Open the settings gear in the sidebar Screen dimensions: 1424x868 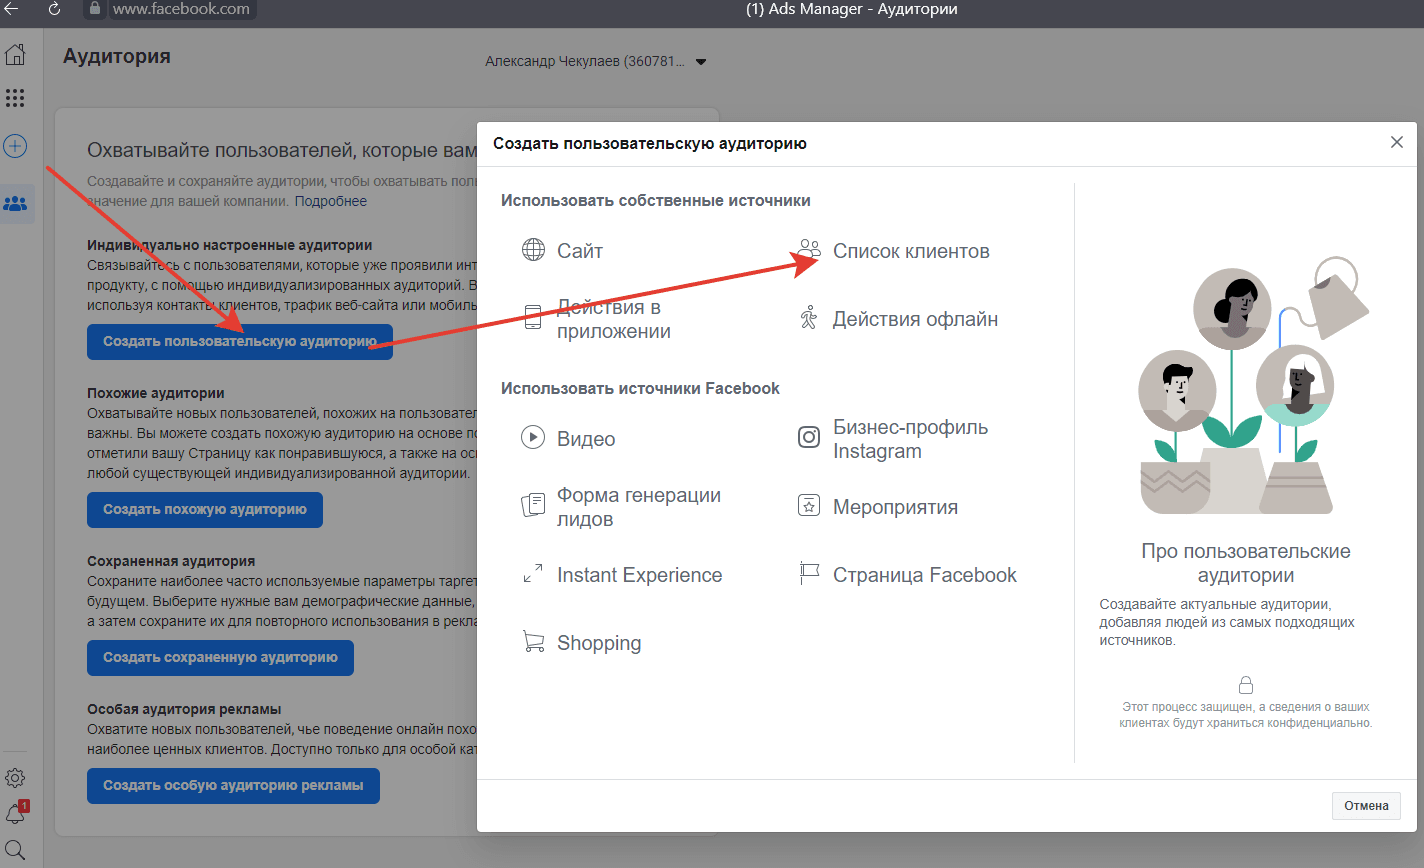pos(15,778)
